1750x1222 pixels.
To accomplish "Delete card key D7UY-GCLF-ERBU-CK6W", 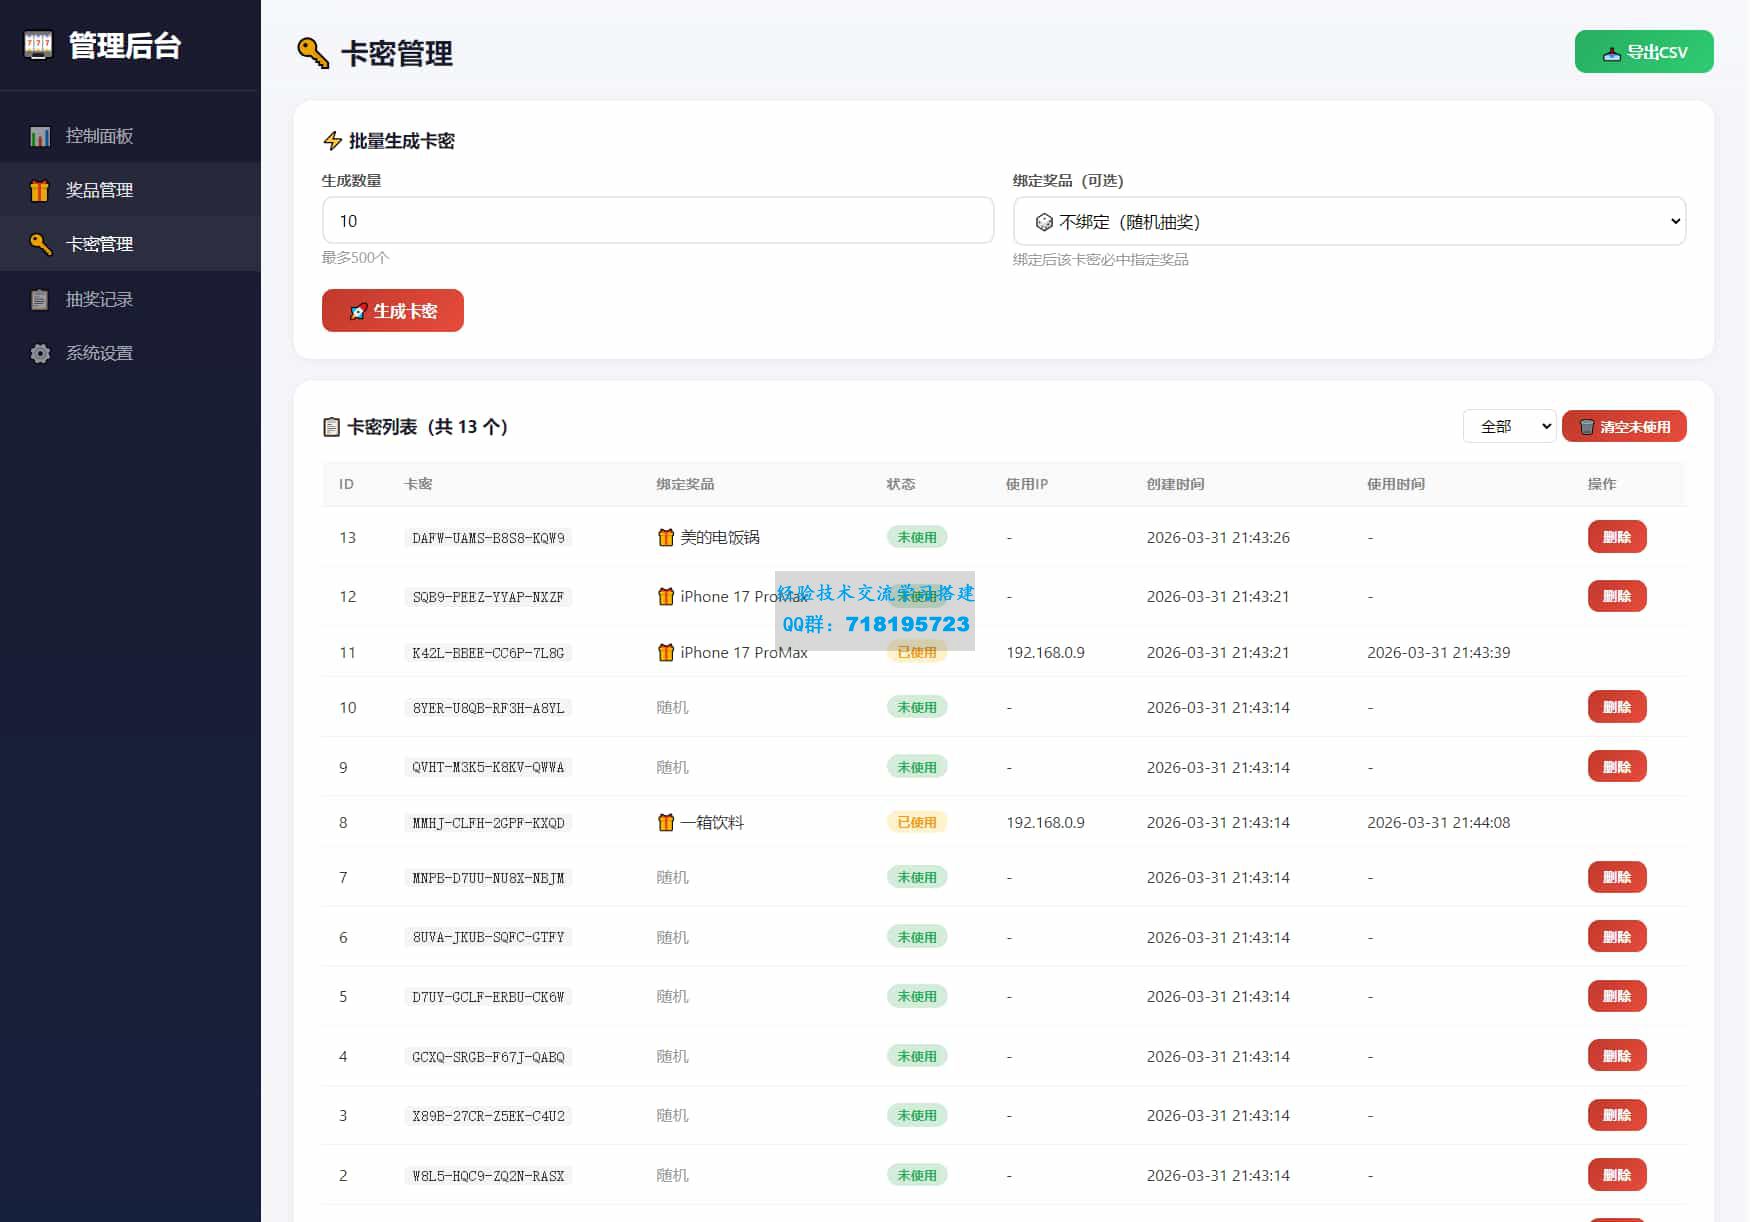I will [x=1617, y=996].
